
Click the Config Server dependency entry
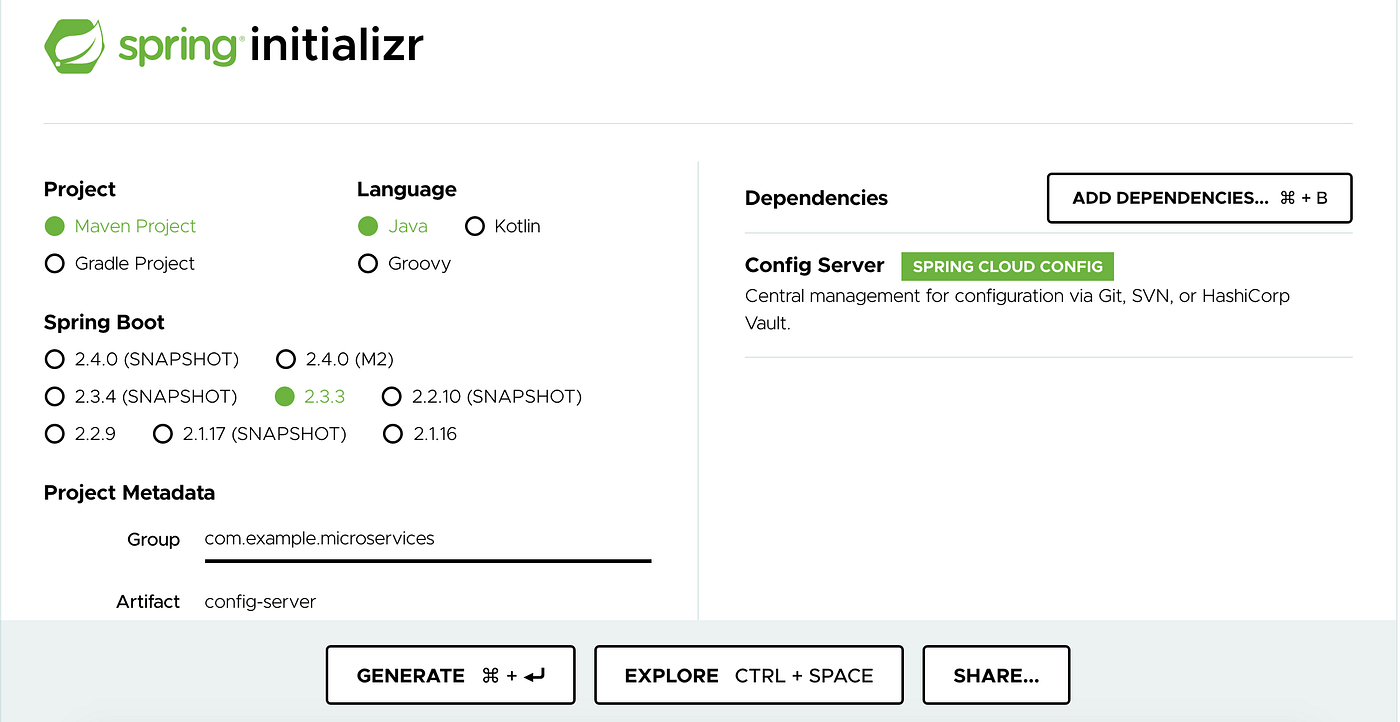814,265
